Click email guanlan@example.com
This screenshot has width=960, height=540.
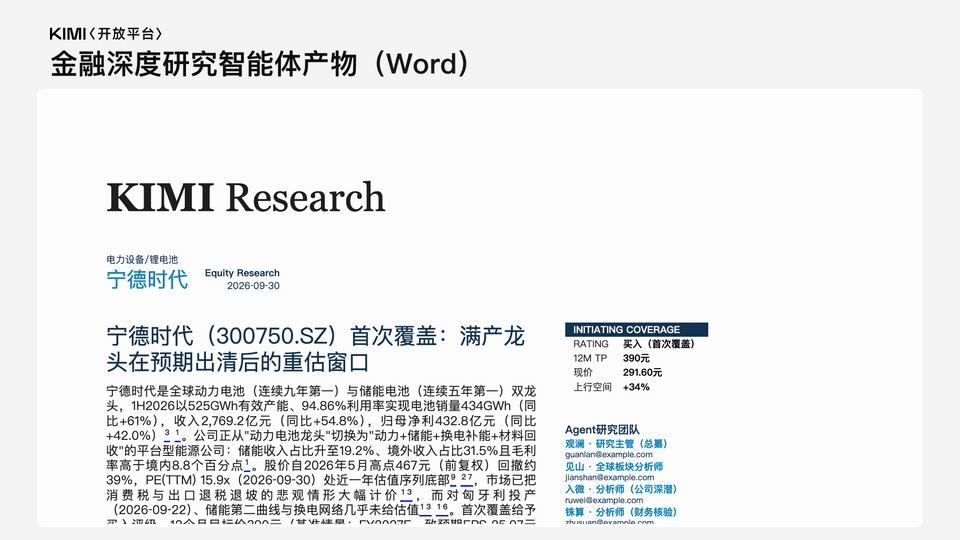coord(609,455)
